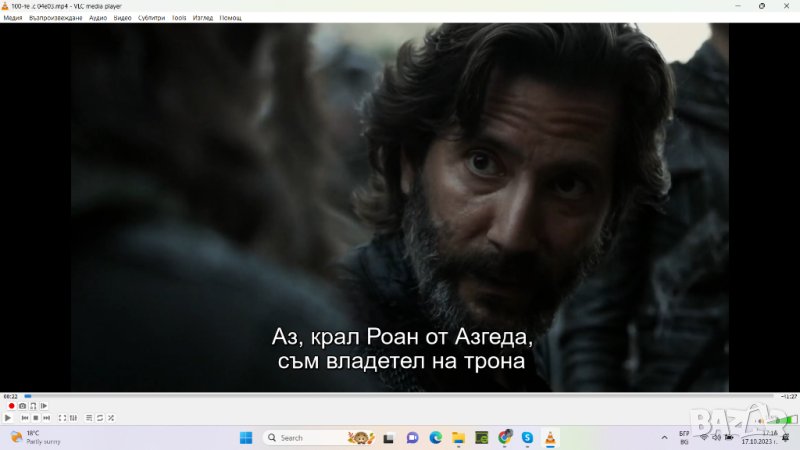Image resolution: width=800 pixels, height=450 pixels.
Task: Toggle loop repeat mode
Action: (99, 418)
